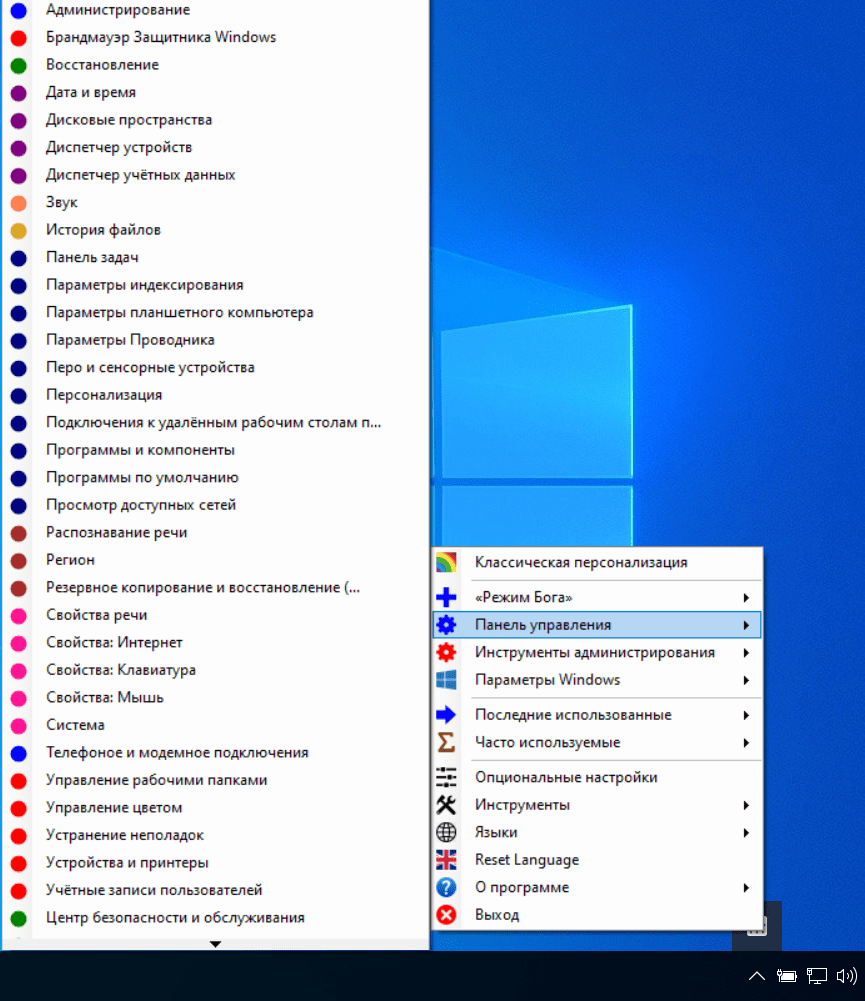Open Устранение неполадок

[x=215, y=835]
